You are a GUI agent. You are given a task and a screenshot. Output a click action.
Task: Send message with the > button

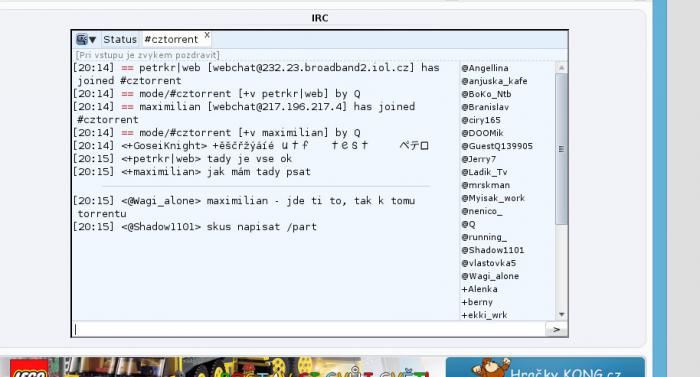[556, 329]
